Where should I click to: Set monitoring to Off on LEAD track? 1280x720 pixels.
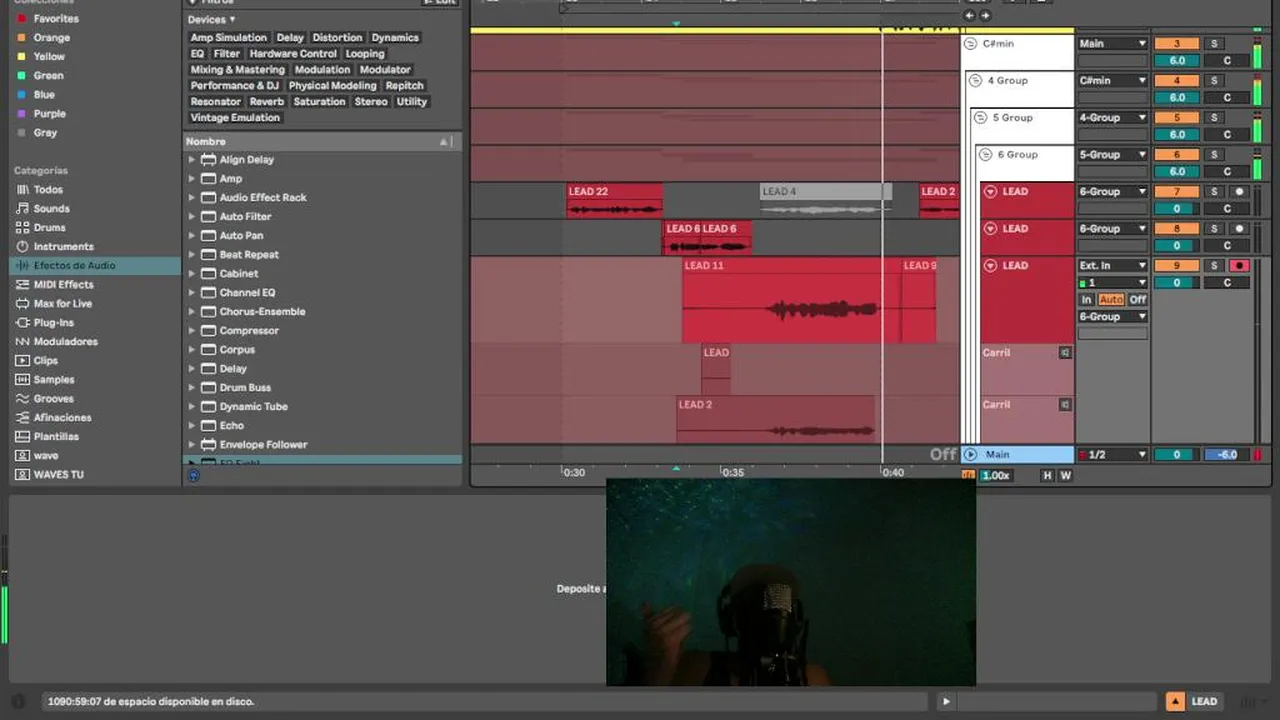click(1137, 299)
